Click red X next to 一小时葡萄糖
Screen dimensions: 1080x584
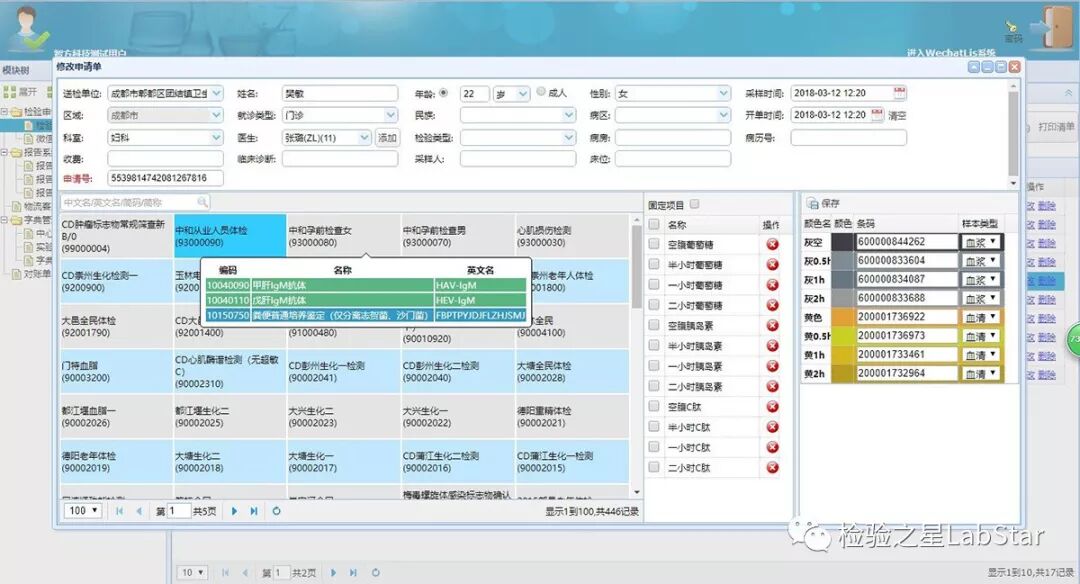click(772, 285)
